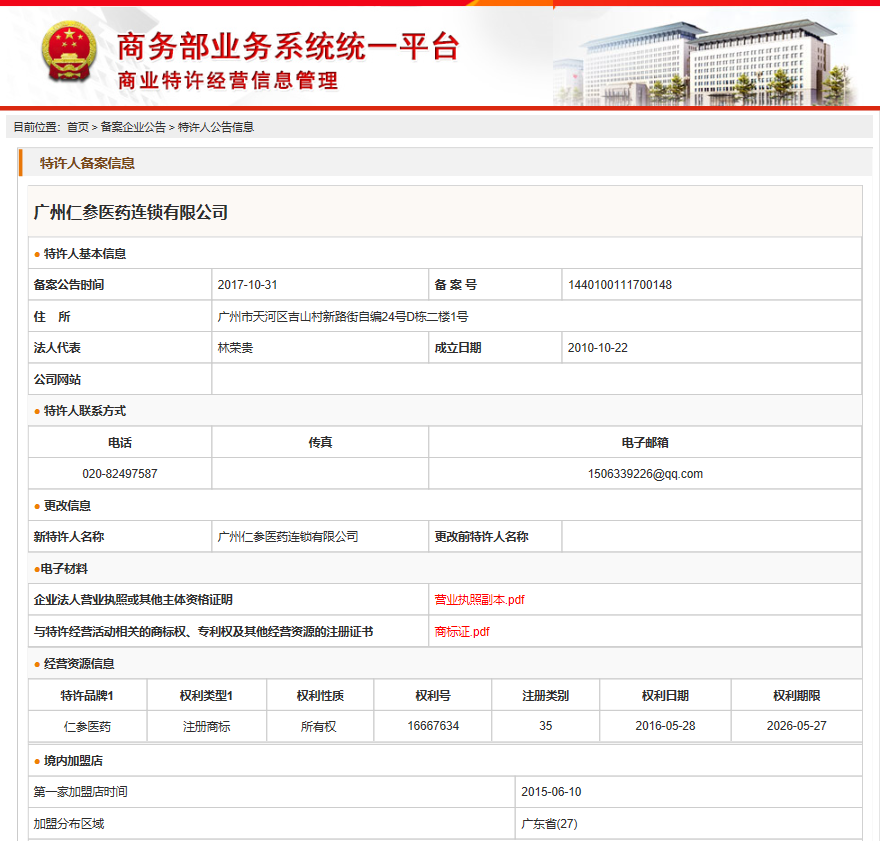Select the company name 广州仁参医药连锁有限公司 heading
The image size is (880, 841).
130,213
